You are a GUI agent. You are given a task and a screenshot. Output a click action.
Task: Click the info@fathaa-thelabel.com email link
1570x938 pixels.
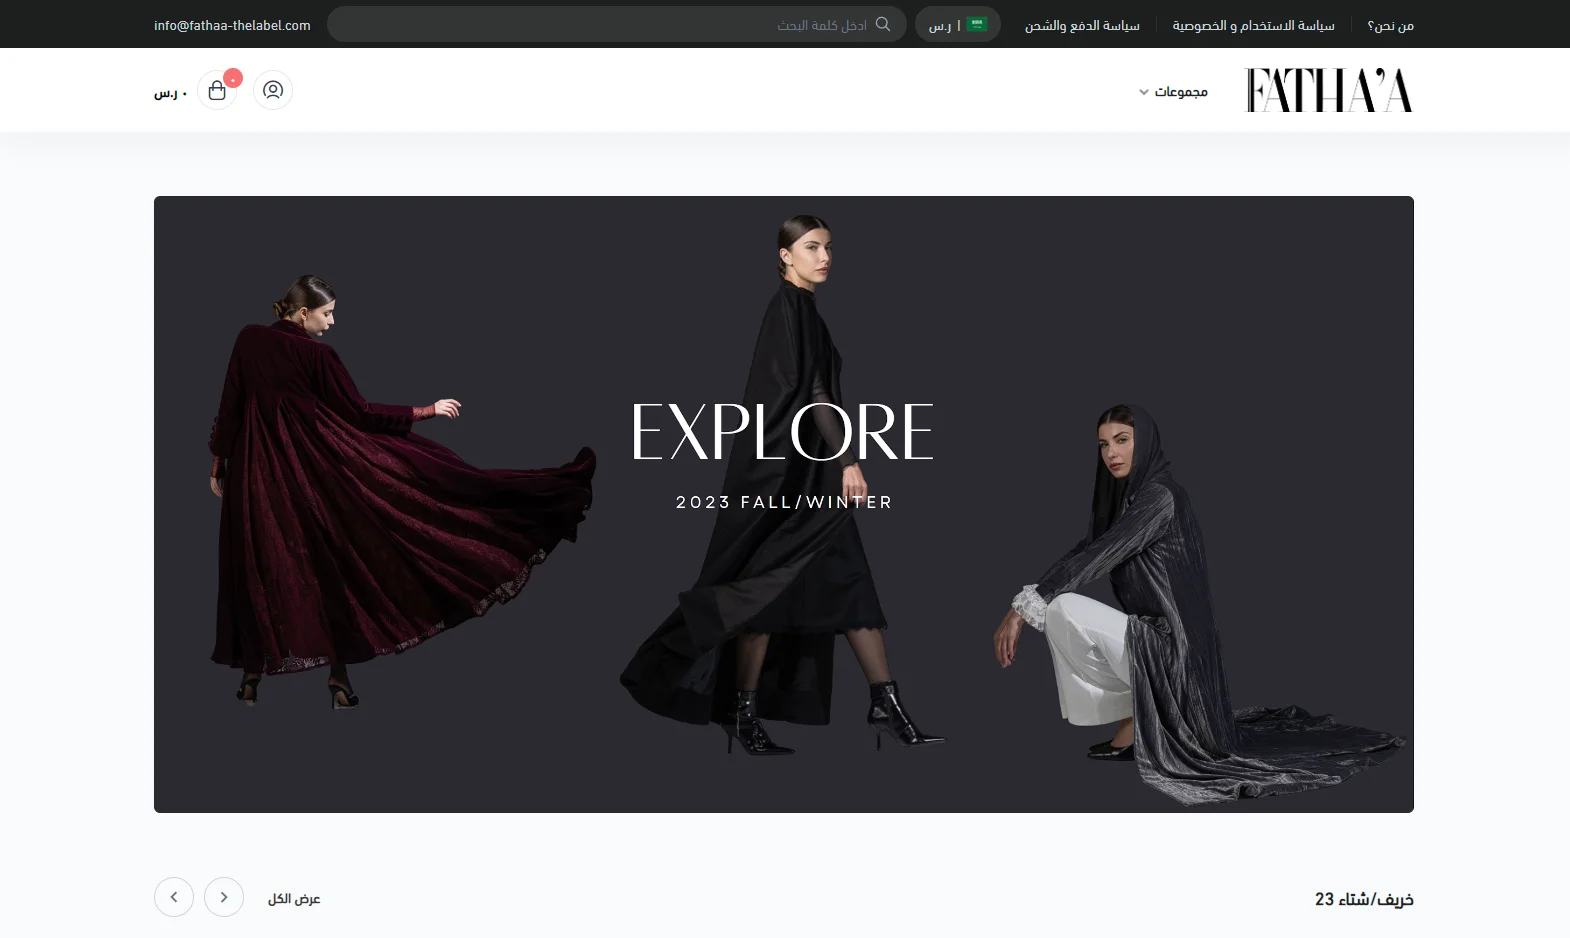tap(232, 25)
